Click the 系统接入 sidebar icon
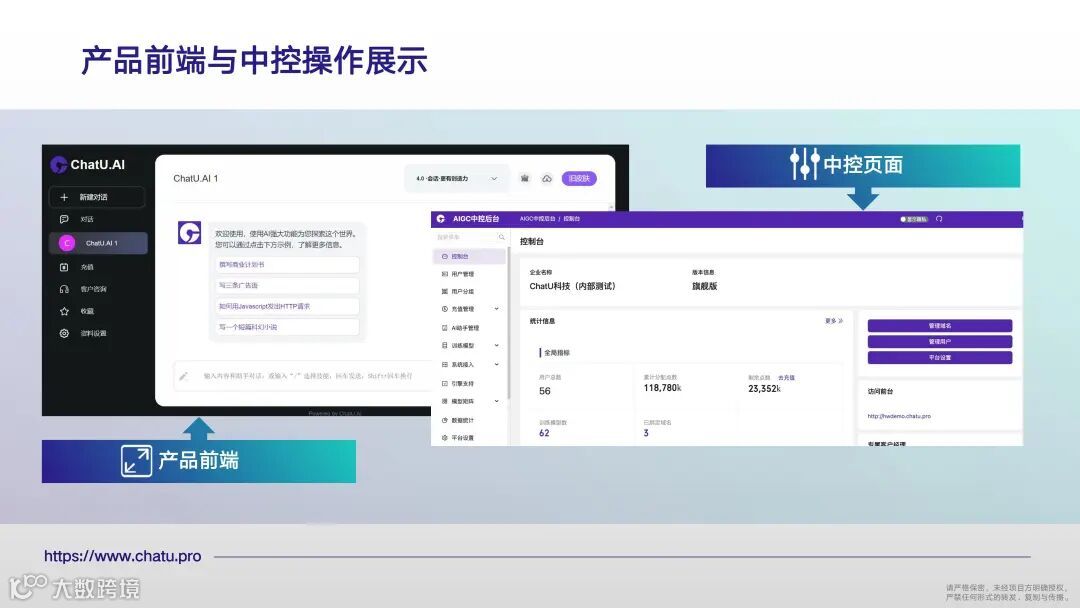Screen dimensions: 1080x608 pos(445,365)
